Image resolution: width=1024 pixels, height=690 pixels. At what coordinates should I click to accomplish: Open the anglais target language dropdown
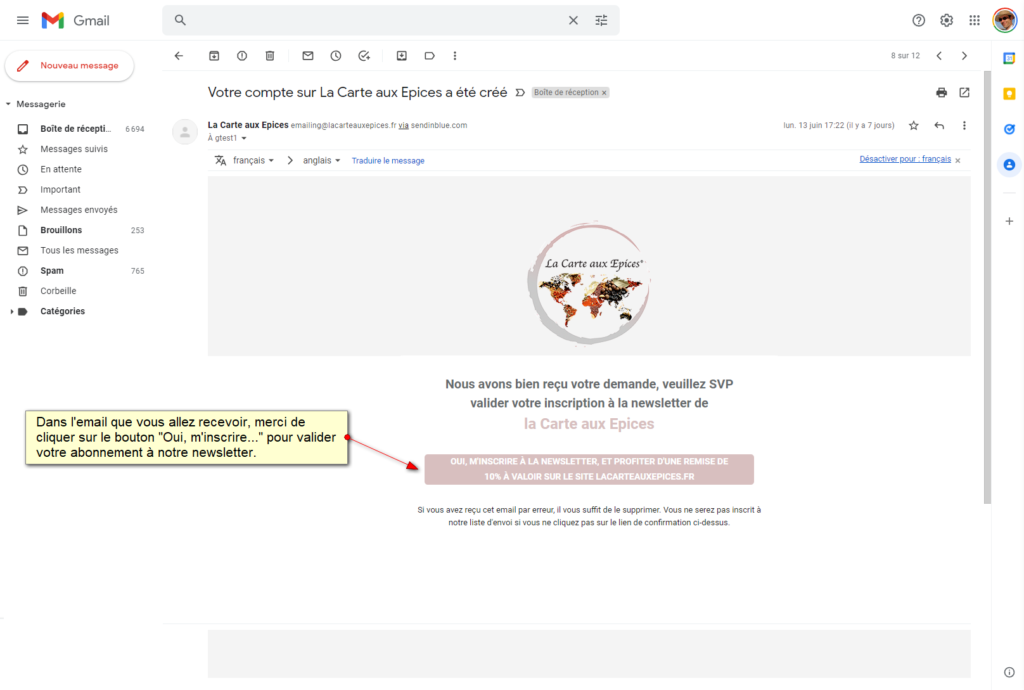click(x=318, y=160)
